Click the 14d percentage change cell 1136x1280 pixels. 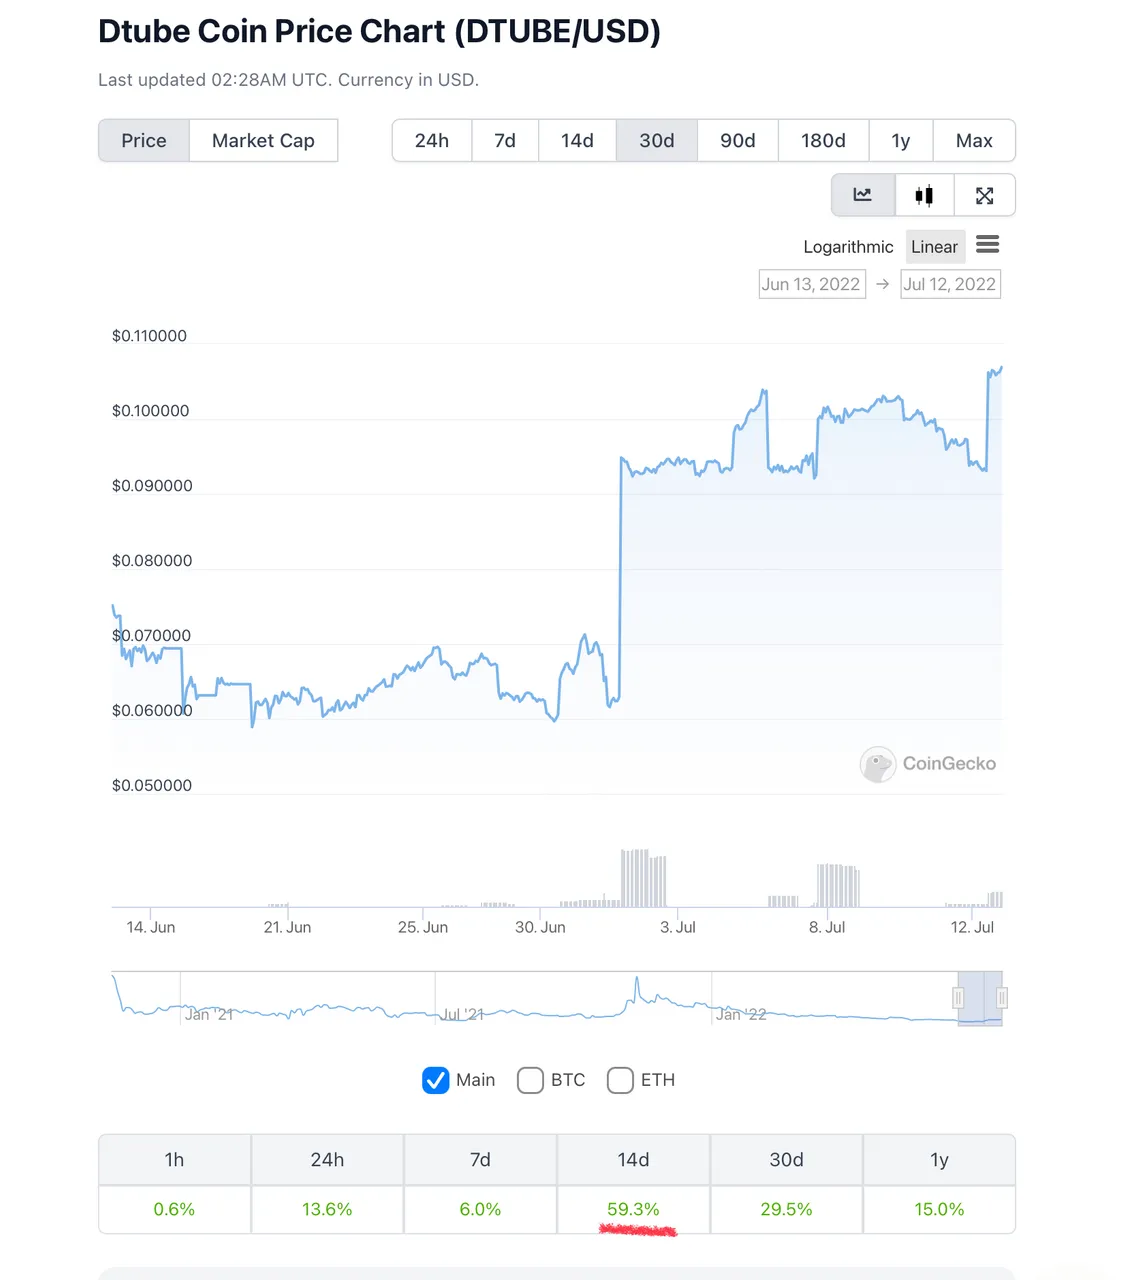coord(633,1209)
